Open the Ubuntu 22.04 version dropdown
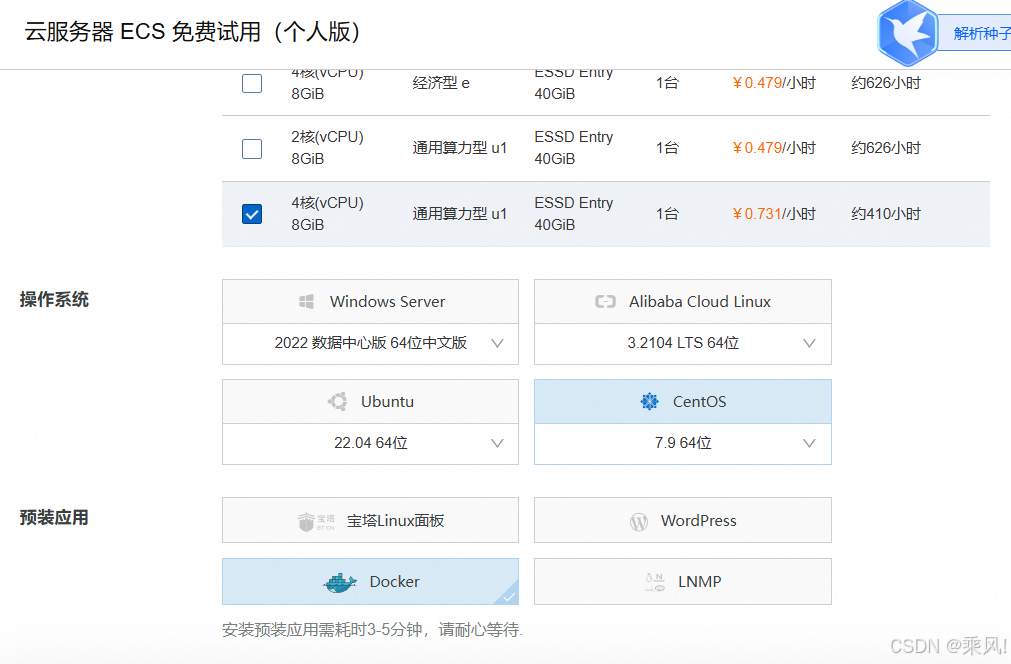 pos(370,444)
